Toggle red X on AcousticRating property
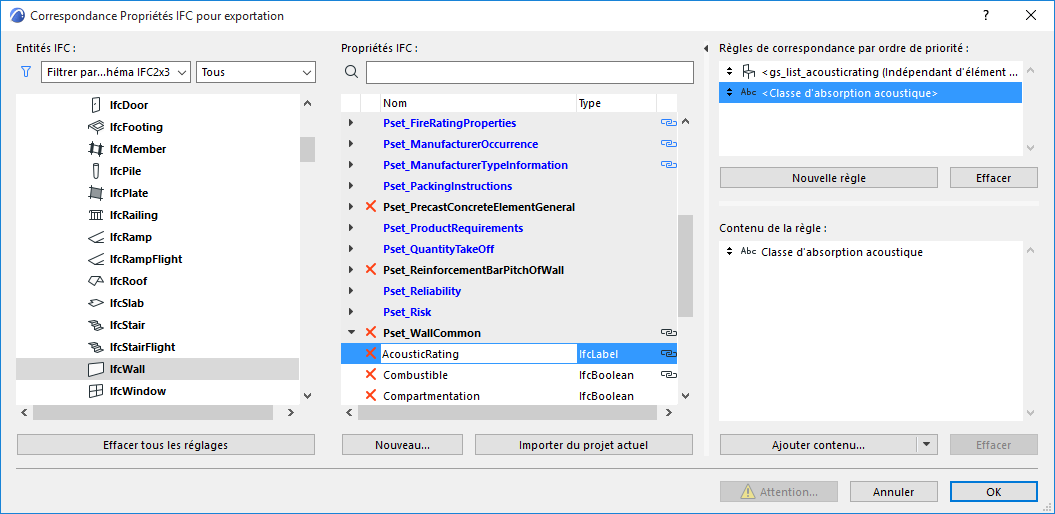 click(x=370, y=353)
